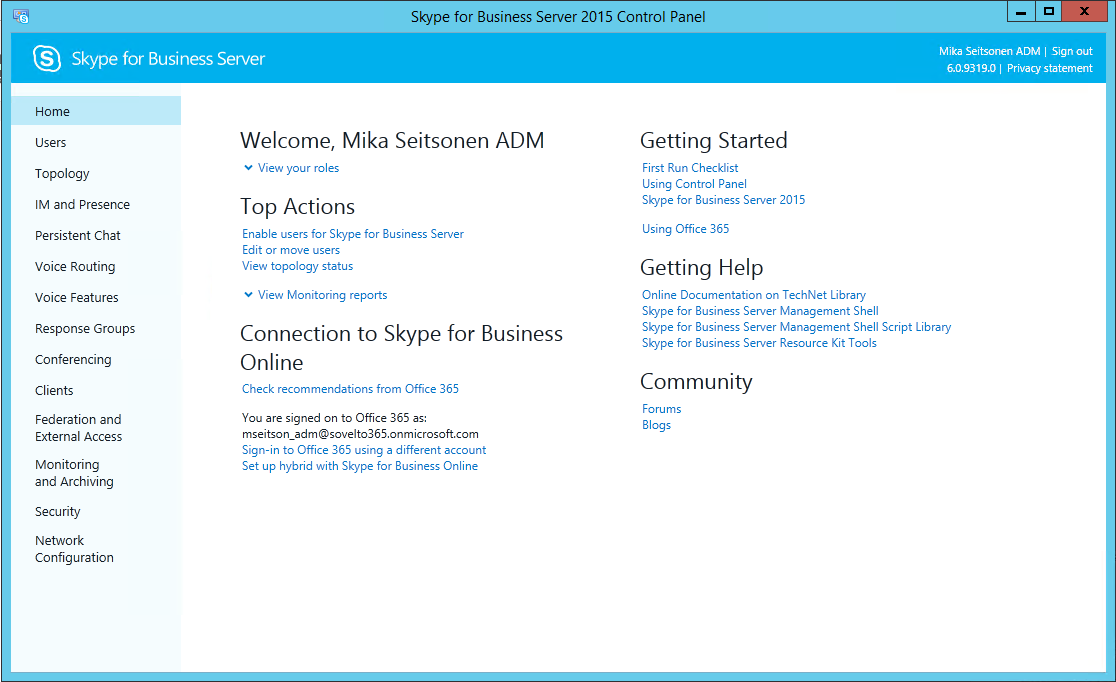Click View topology status link
This screenshot has height=682, width=1116.
click(x=298, y=266)
